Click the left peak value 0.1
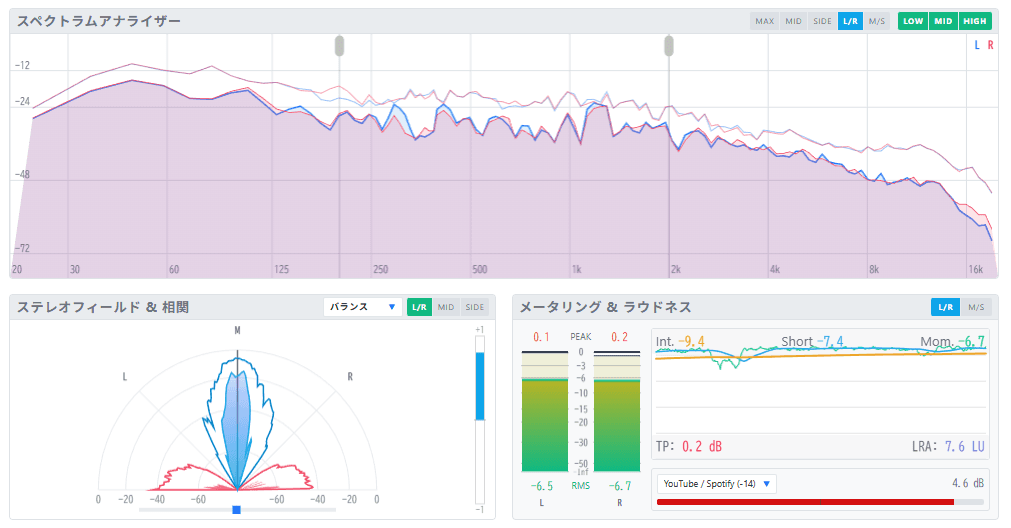Image resolution: width=1011 pixels, height=528 pixels. 542,337
